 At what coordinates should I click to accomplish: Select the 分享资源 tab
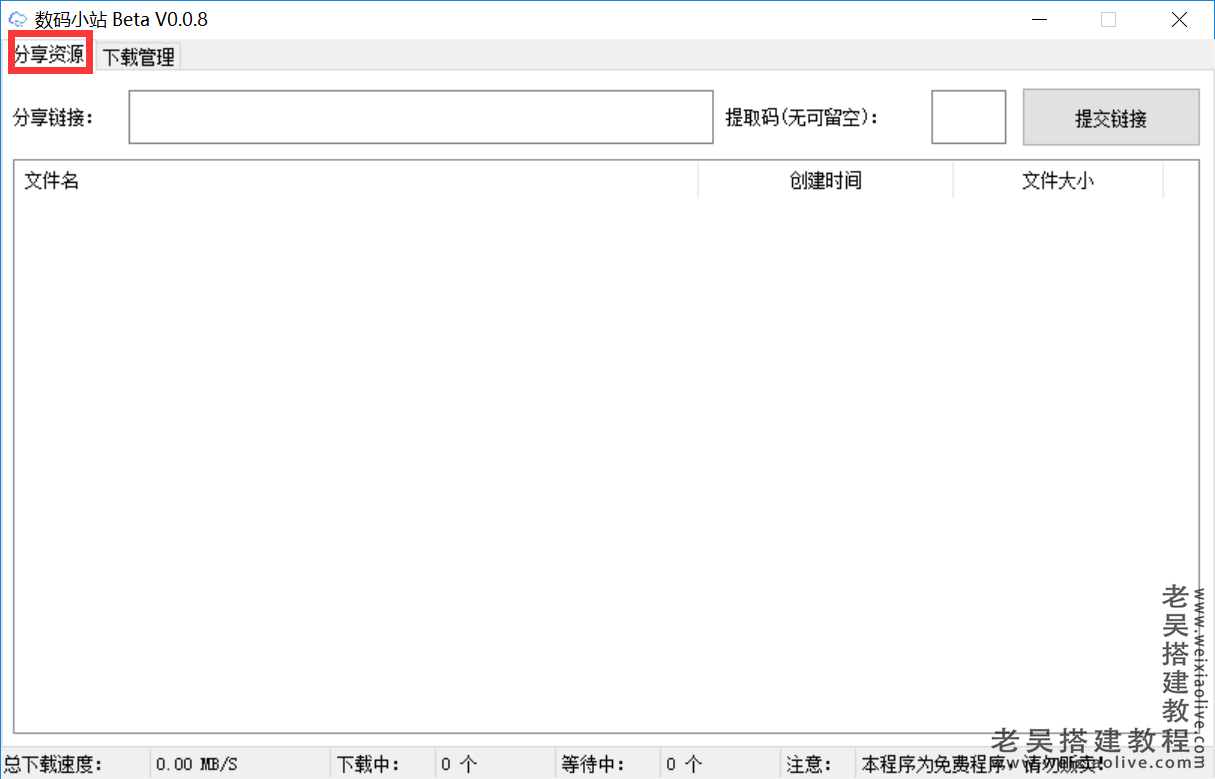point(49,57)
